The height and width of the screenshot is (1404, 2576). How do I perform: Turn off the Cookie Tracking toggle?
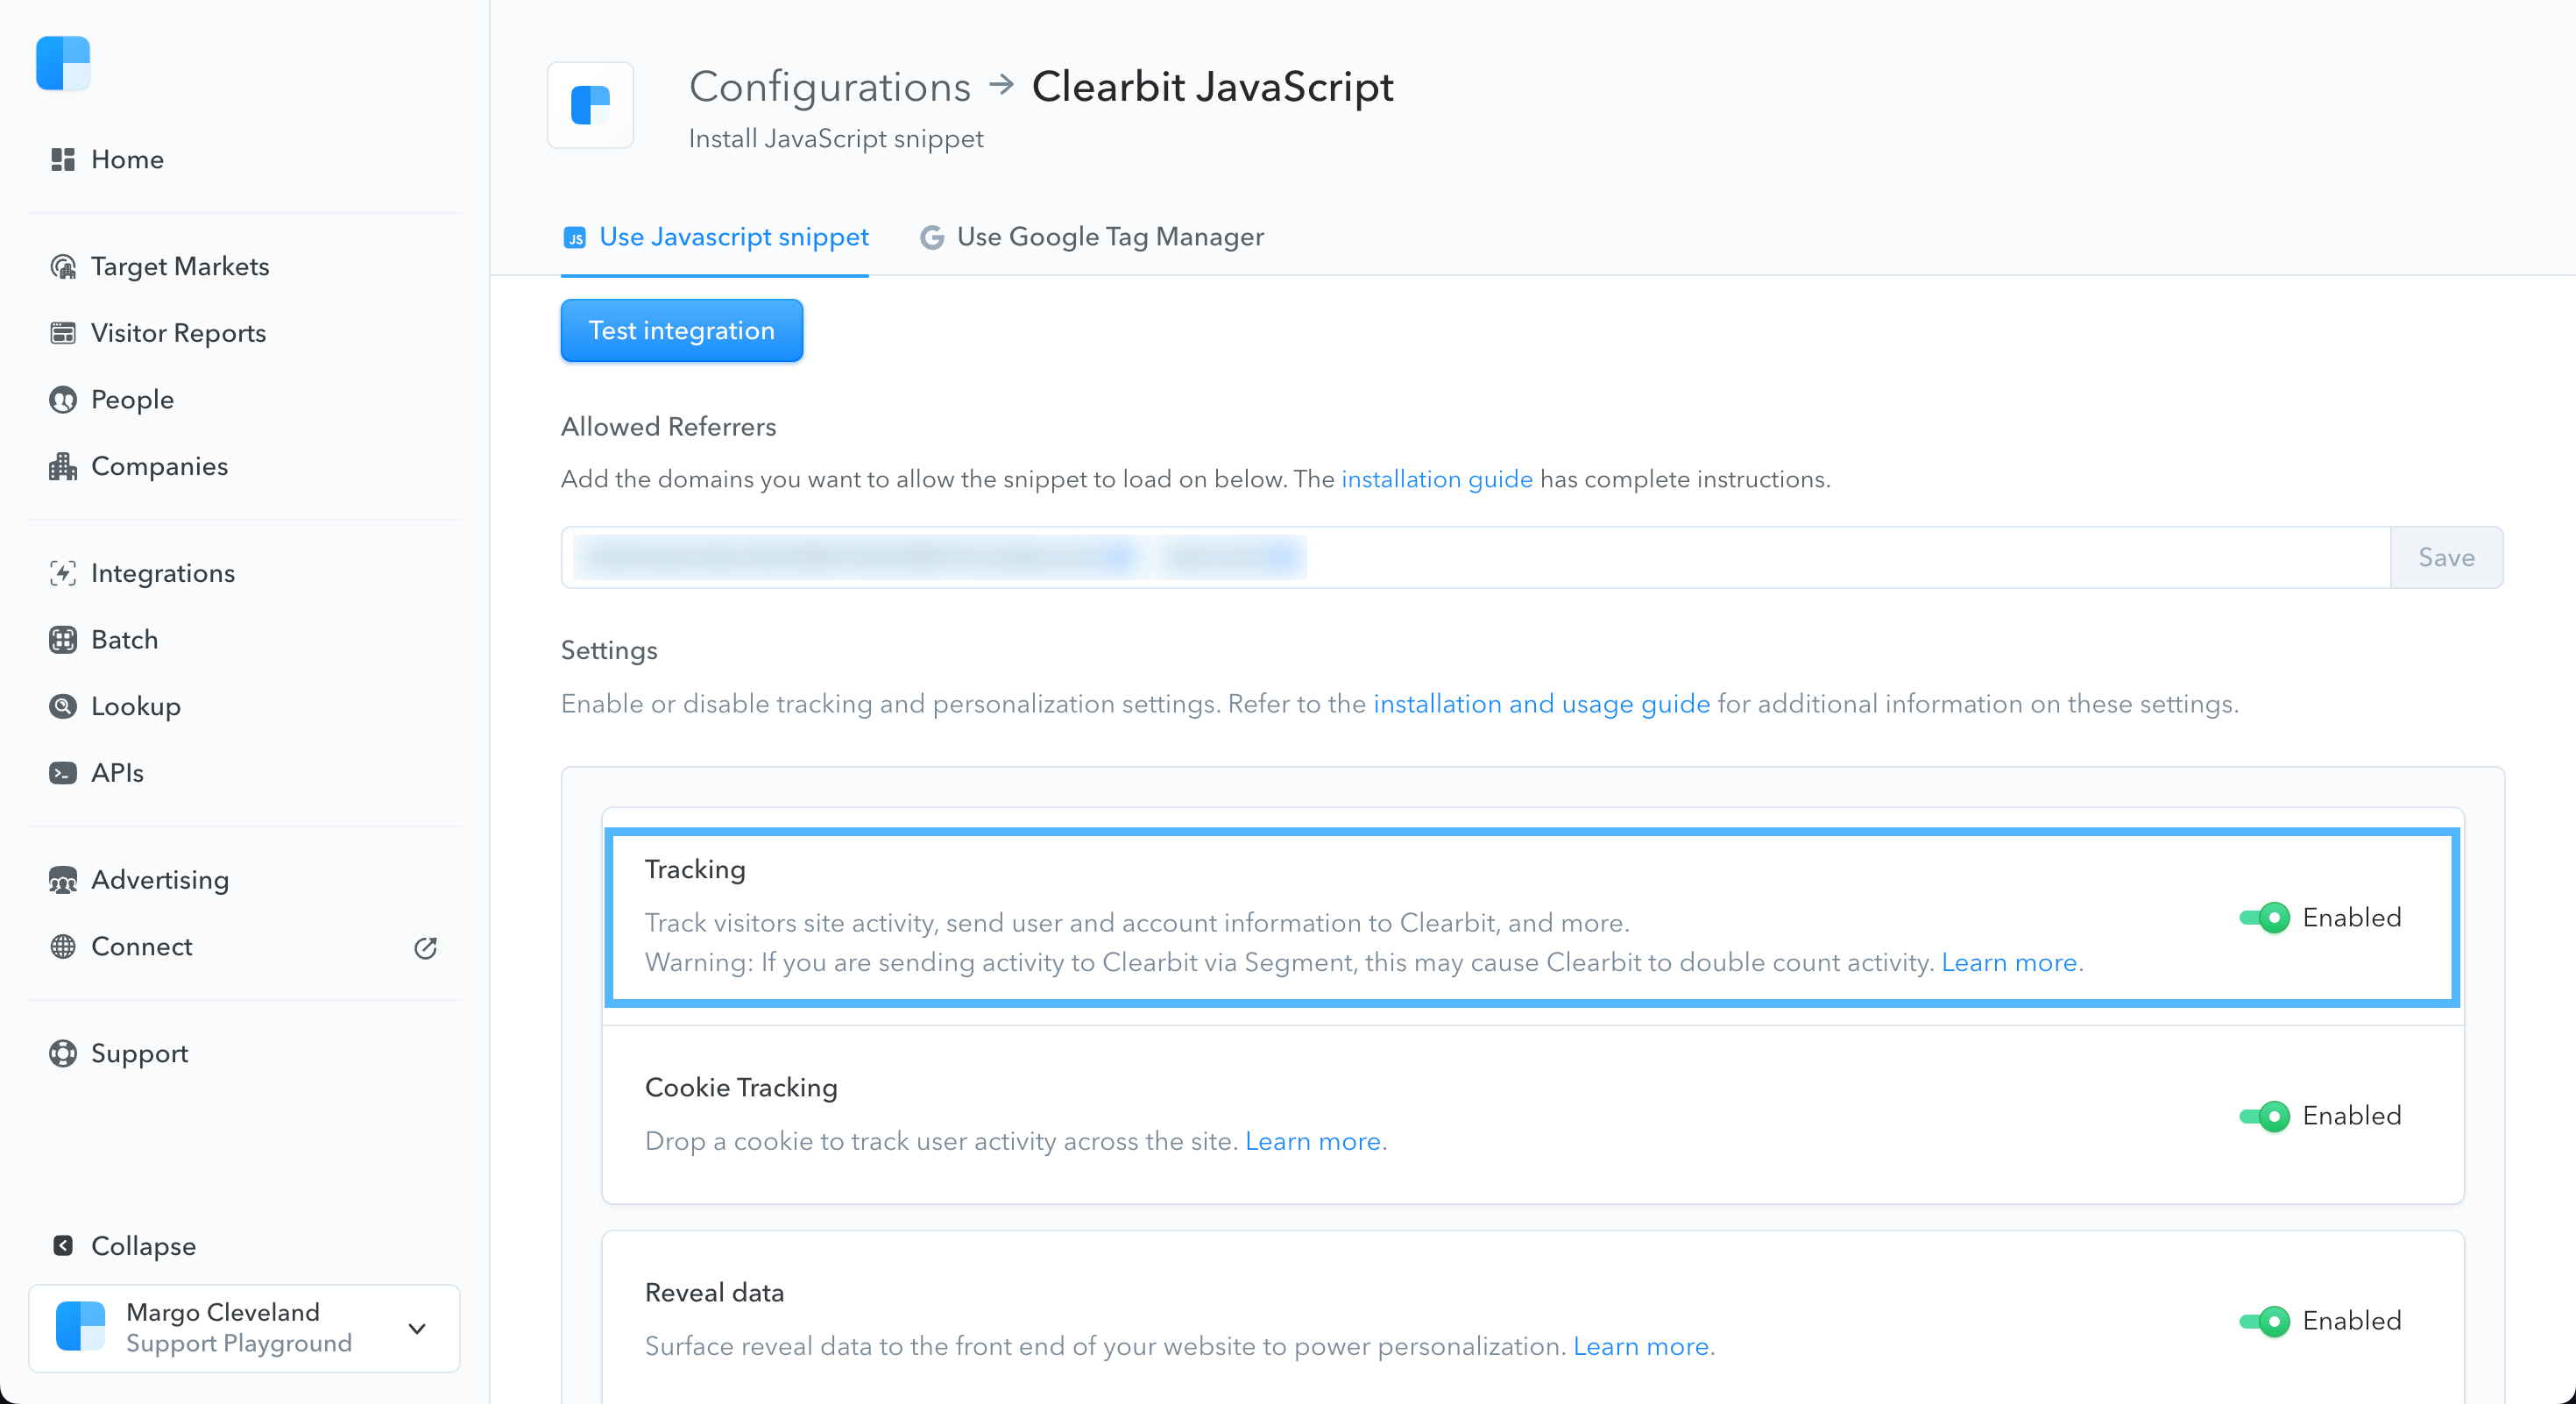(2265, 1116)
